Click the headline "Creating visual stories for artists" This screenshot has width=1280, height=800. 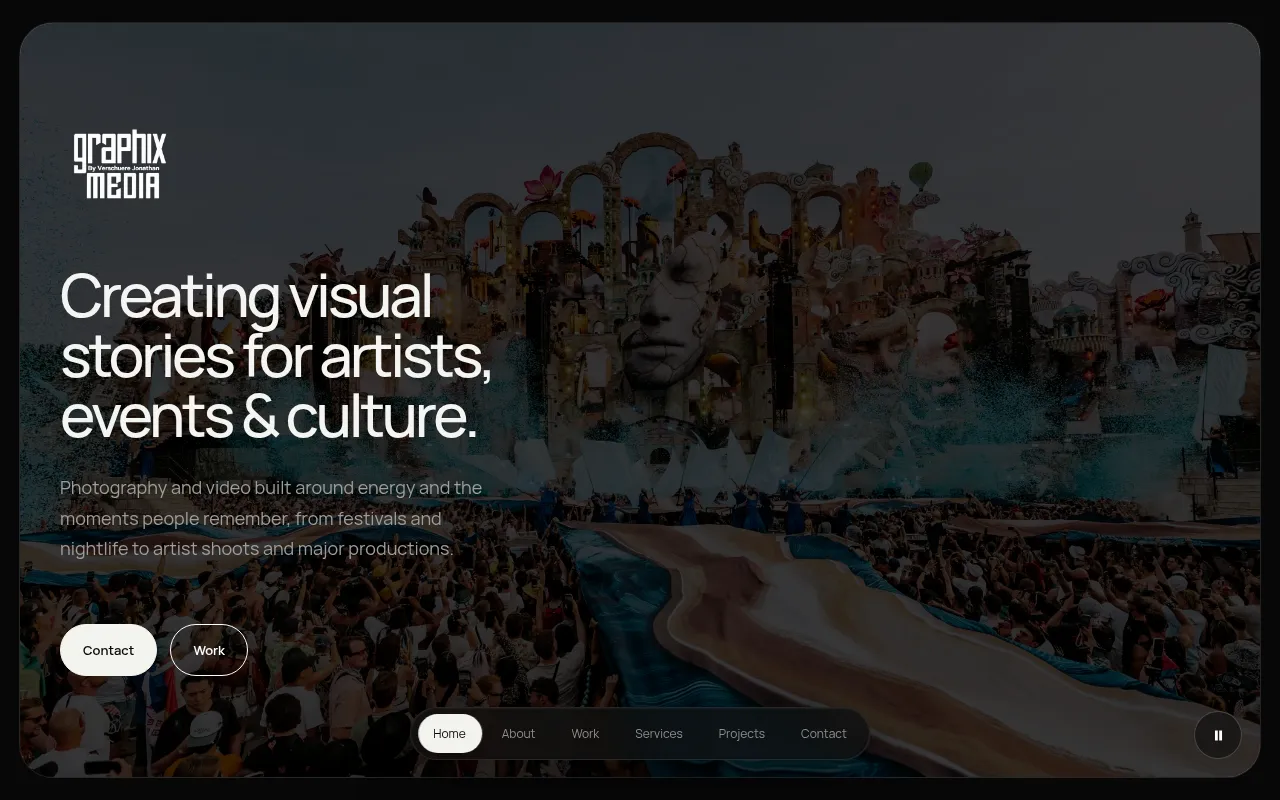(x=276, y=356)
